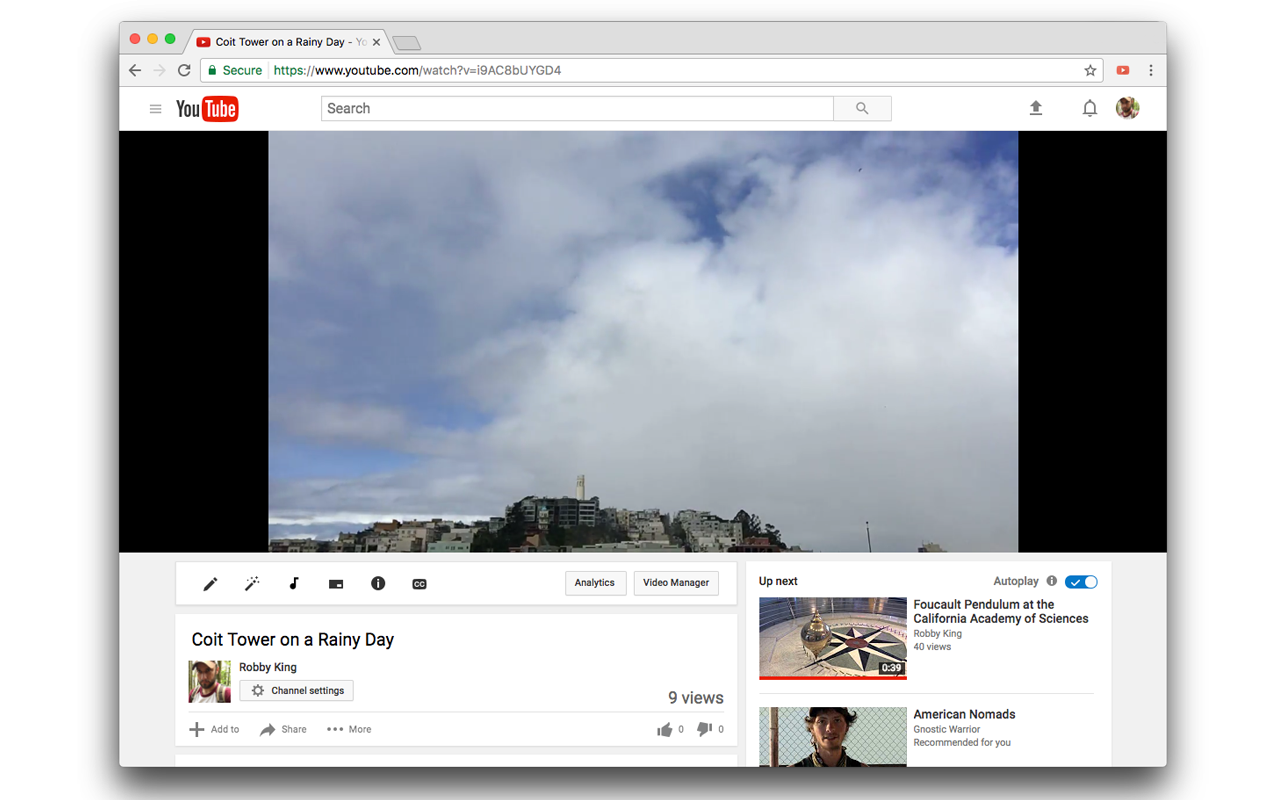Share the video with the arrow icon

pyautogui.click(x=267, y=729)
